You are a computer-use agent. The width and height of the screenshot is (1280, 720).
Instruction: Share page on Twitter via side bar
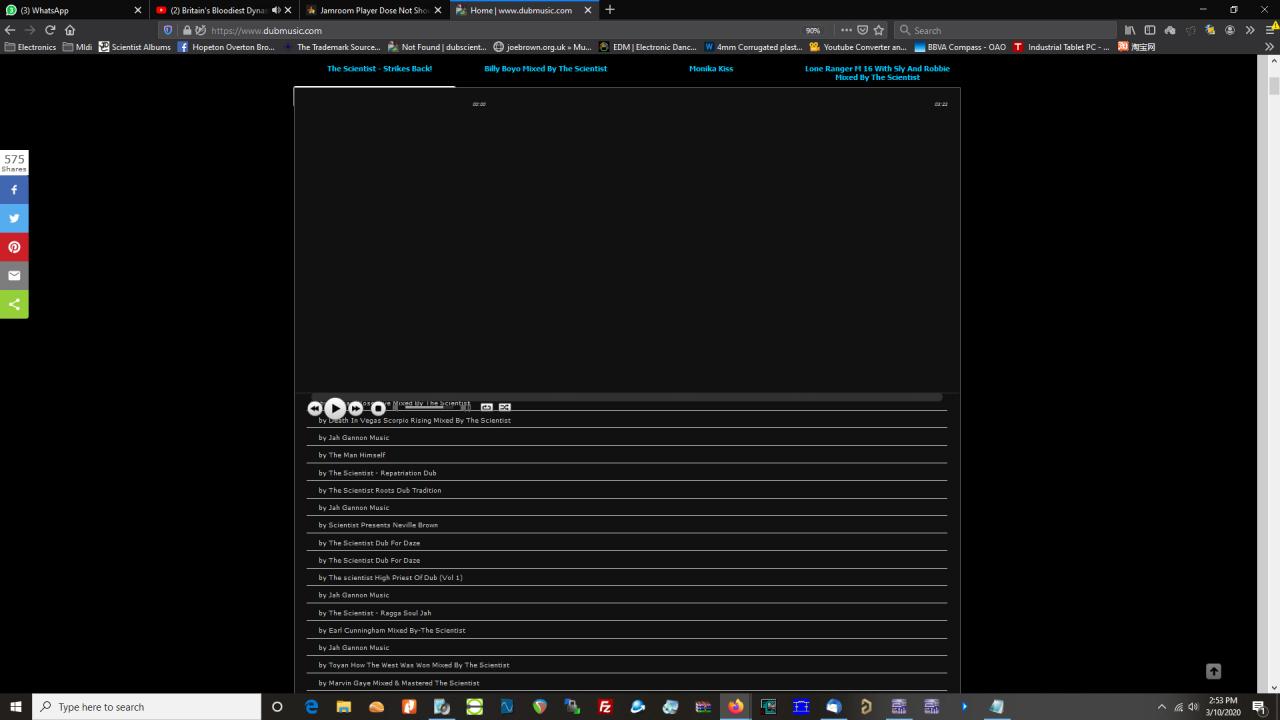pyautogui.click(x=14, y=218)
